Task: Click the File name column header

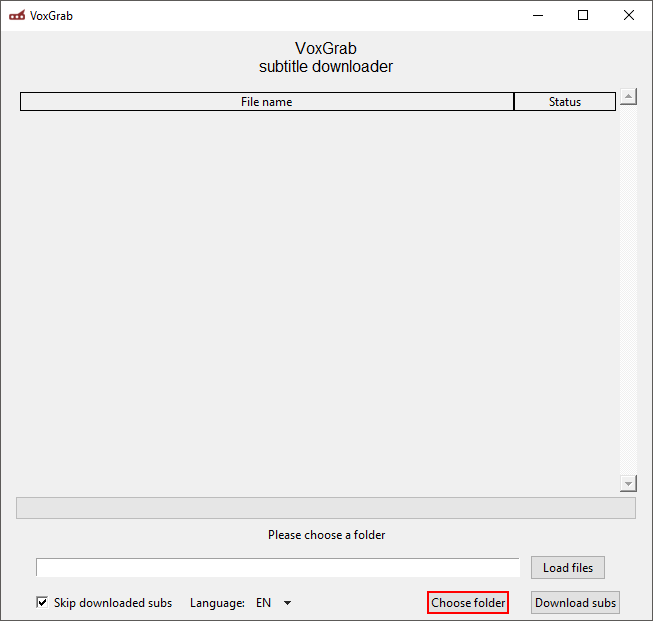Action: click(267, 102)
